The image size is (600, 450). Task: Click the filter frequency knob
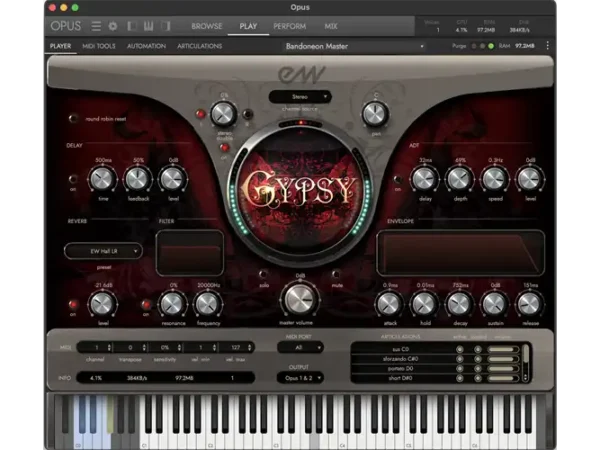(x=207, y=304)
